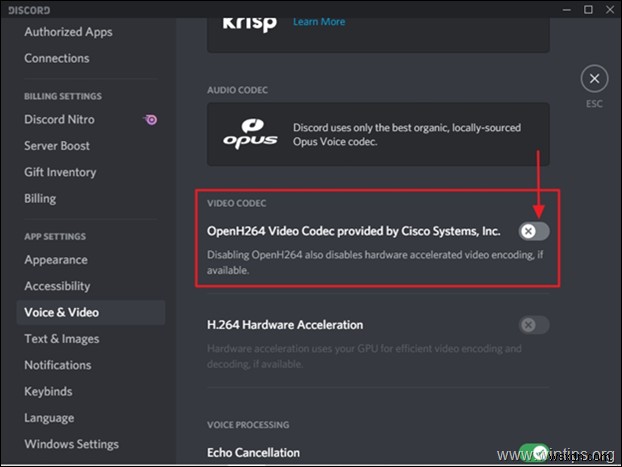The image size is (622, 467).
Task: Open the Krisp Learn More link
Action: pyautogui.click(x=320, y=21)
